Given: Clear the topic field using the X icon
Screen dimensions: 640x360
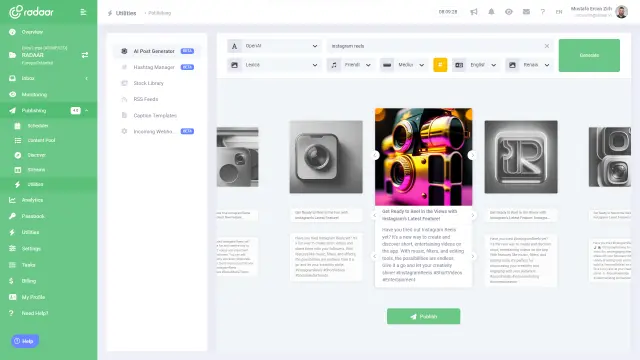Looking at the screenshot, I should (547, 46).
